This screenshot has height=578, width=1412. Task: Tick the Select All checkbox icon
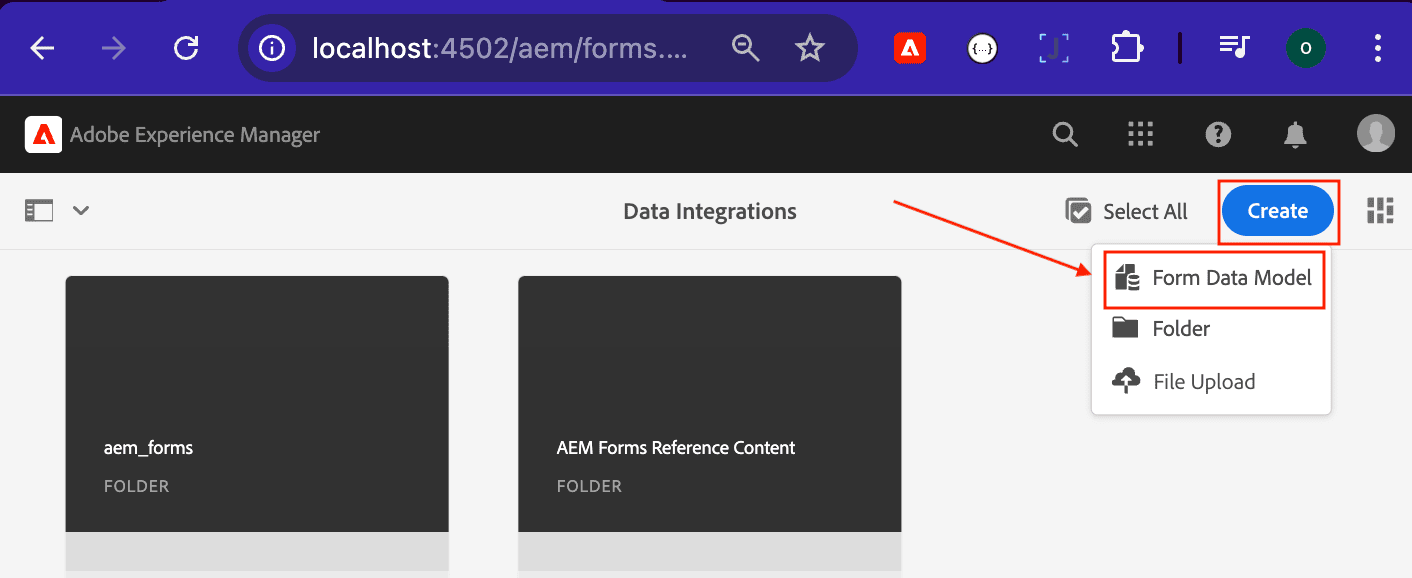1078,211
